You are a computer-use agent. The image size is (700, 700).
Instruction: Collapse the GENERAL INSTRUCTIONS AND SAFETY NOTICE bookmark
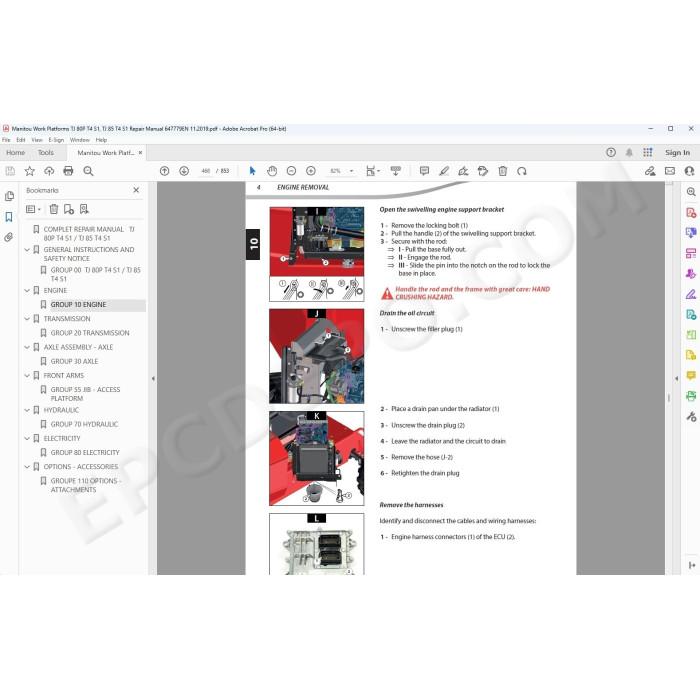coord(27,250)
